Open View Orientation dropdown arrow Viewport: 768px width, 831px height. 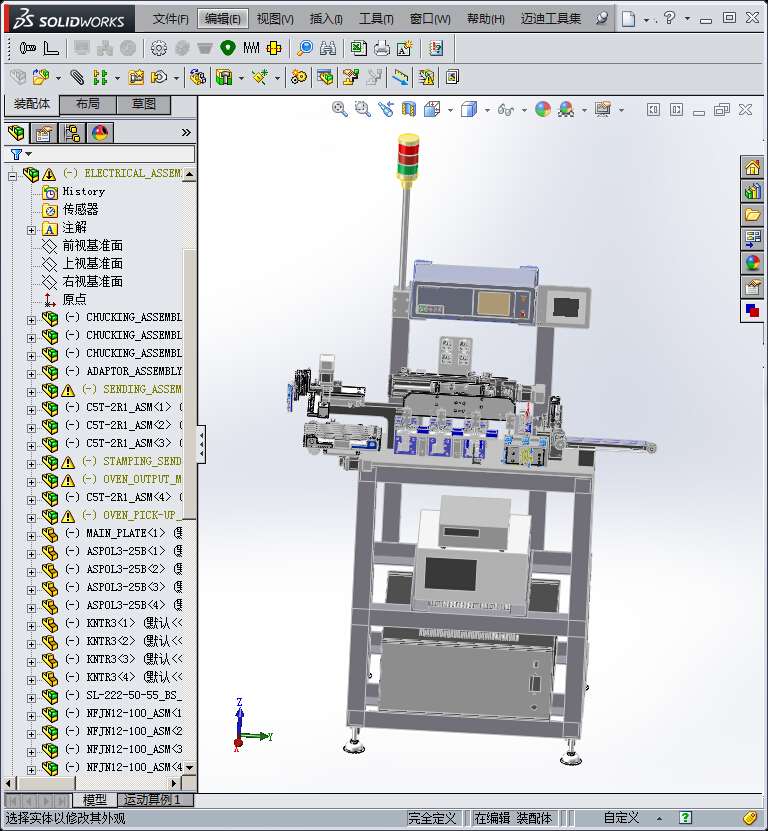coord(451,110)
